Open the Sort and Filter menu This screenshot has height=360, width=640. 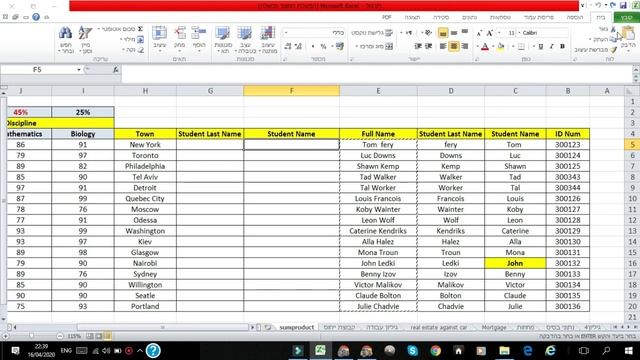[86, 39]
